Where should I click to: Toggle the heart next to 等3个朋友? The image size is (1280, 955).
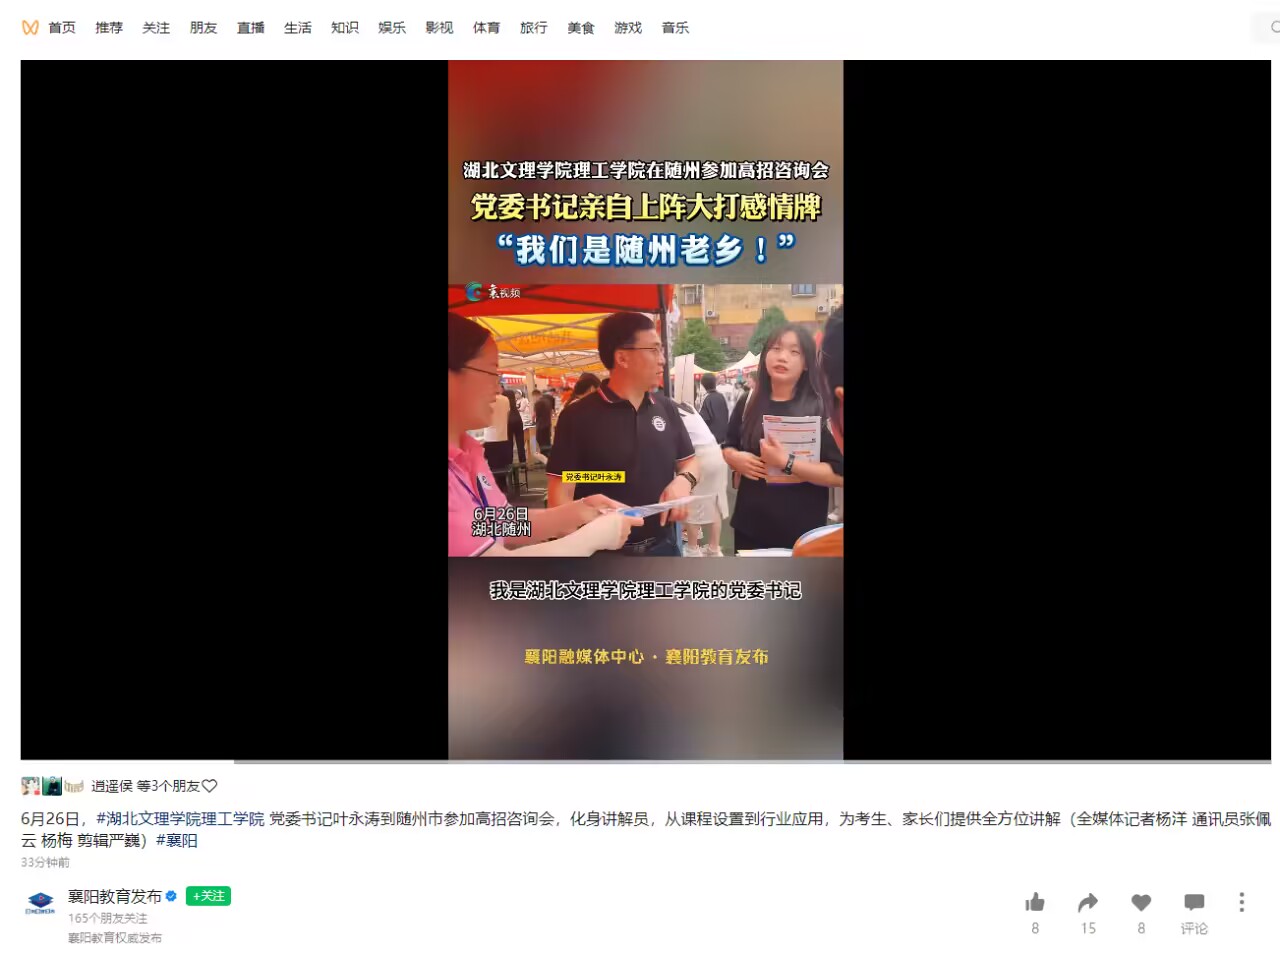(x=210, y=786)
